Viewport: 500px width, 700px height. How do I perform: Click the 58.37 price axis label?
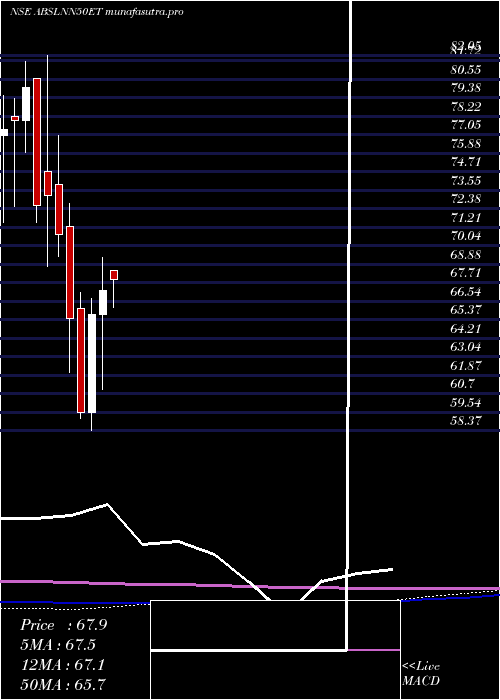click(466, 421)
